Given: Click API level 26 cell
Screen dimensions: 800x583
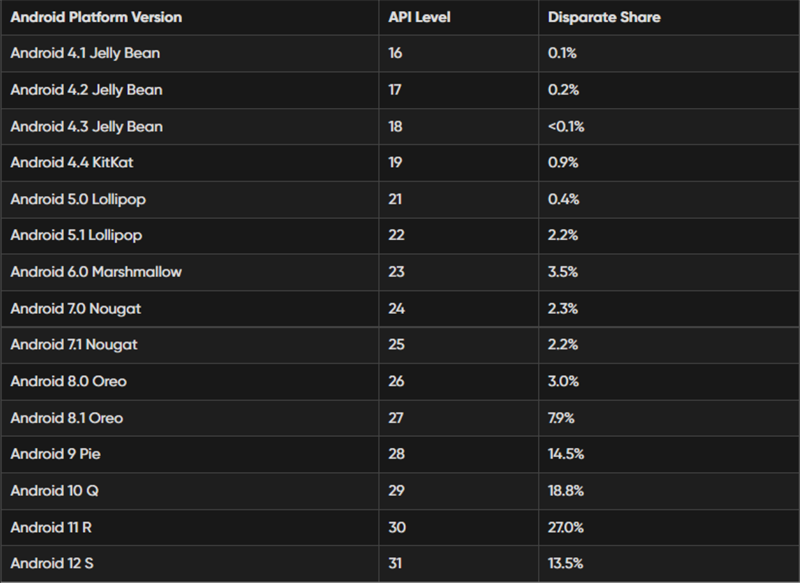Looking at the screenshot, I should tap(396, 382).
